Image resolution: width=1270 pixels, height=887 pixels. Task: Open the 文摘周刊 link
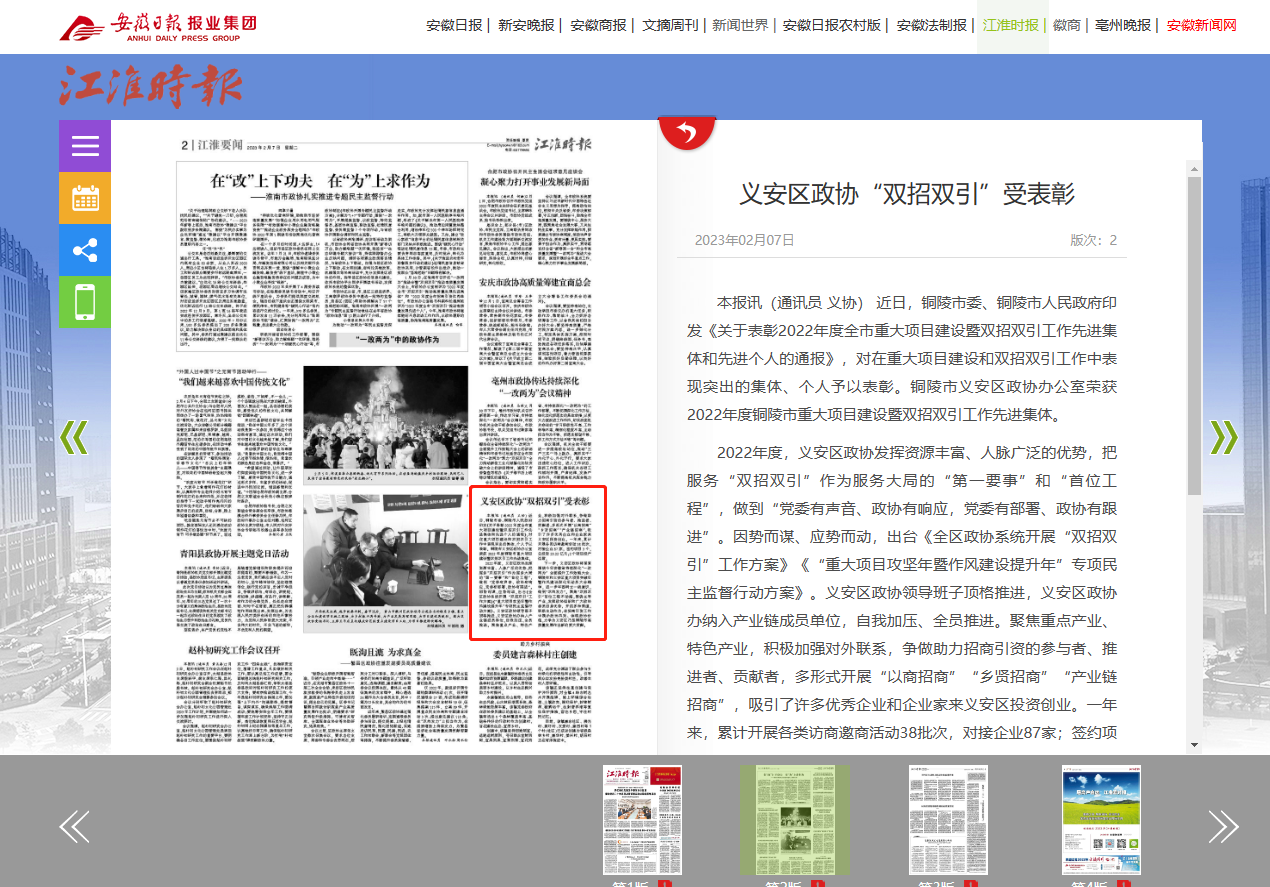coord(670,26)
